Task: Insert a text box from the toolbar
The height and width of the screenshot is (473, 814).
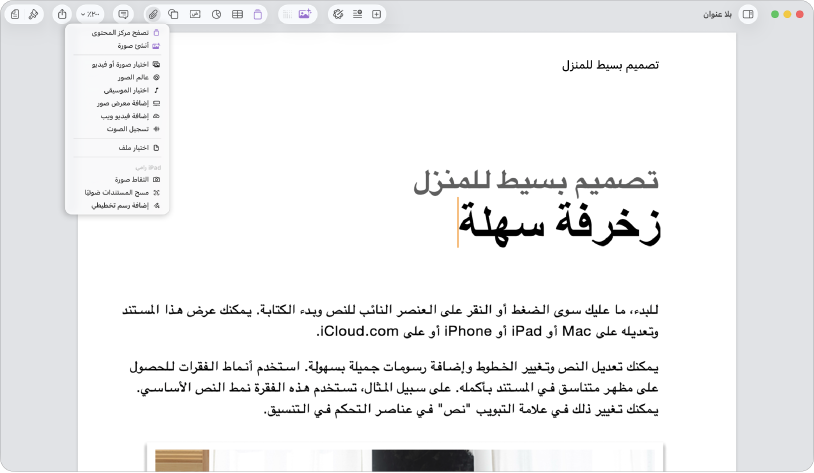Action: tap(195, 15)
